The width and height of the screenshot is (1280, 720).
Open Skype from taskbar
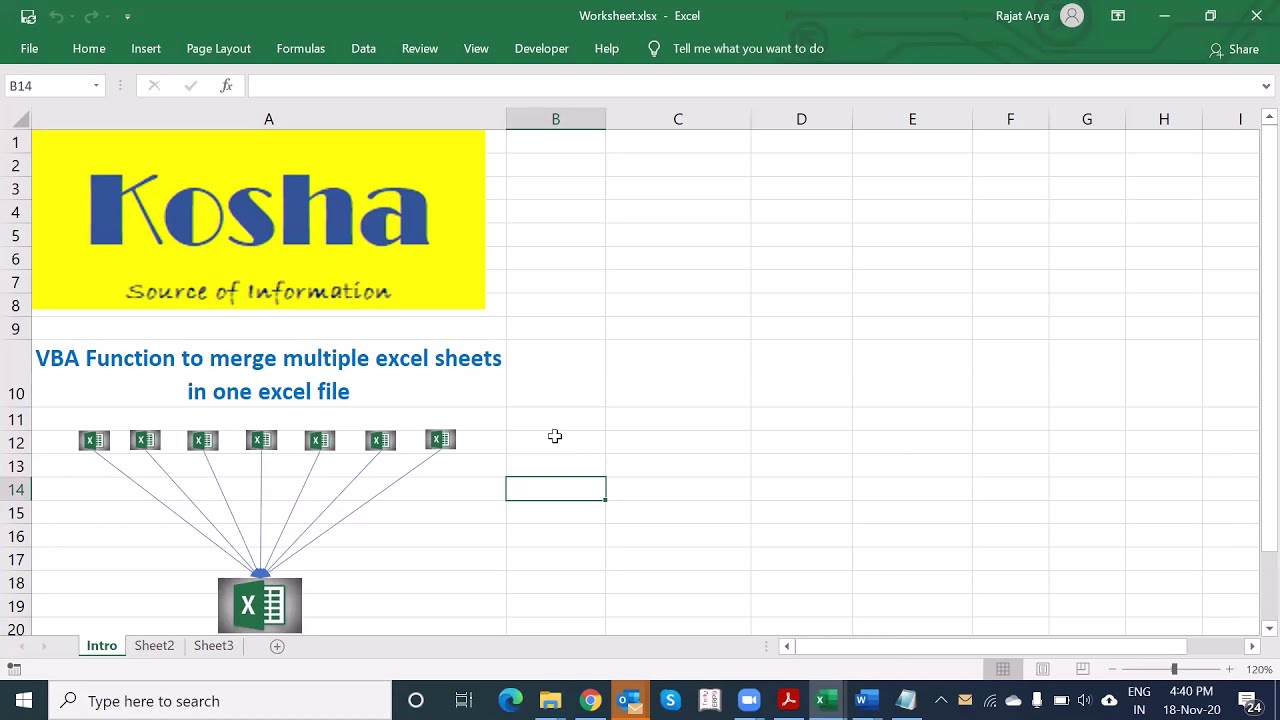pyautogui.click(x=670, y=701)
